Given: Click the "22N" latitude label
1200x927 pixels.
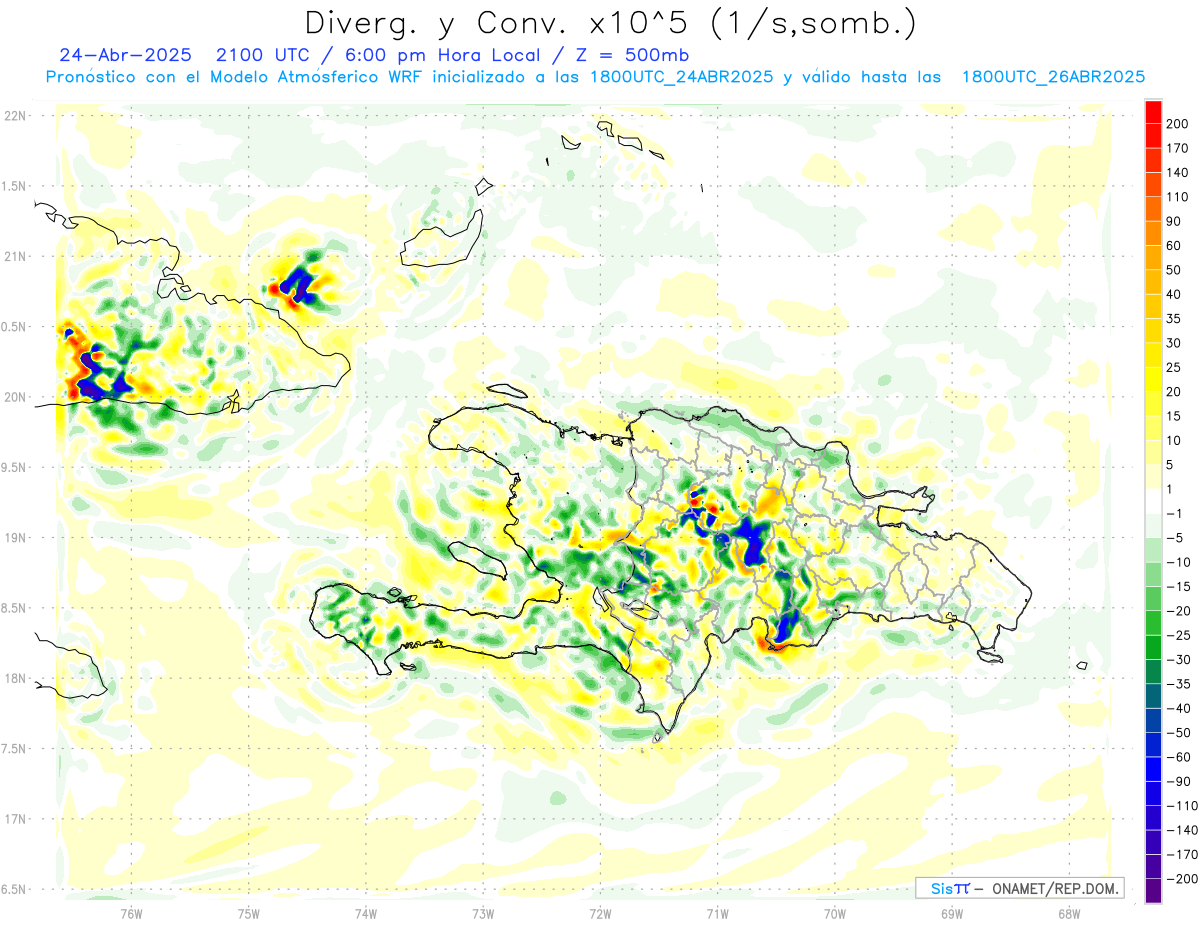Looking at the screenshot, I should 15,116.
